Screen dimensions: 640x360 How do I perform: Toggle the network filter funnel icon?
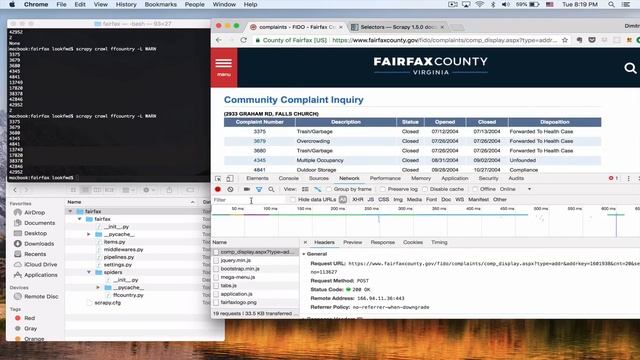click(x=259, y=189)
